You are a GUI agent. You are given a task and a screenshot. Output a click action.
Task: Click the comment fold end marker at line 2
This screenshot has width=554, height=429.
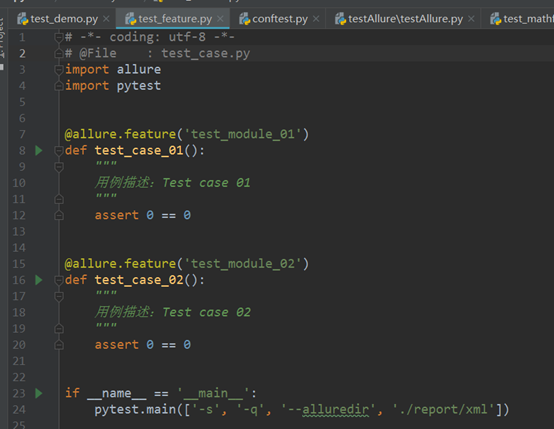coord(59,53)
